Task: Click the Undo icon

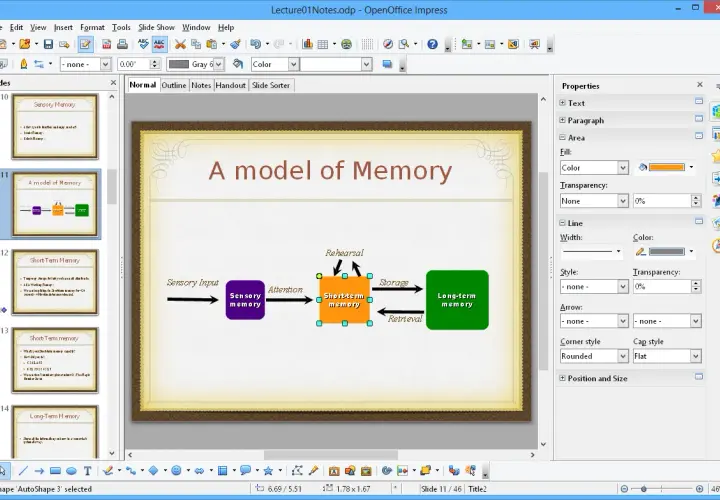Action: [256, 44]
